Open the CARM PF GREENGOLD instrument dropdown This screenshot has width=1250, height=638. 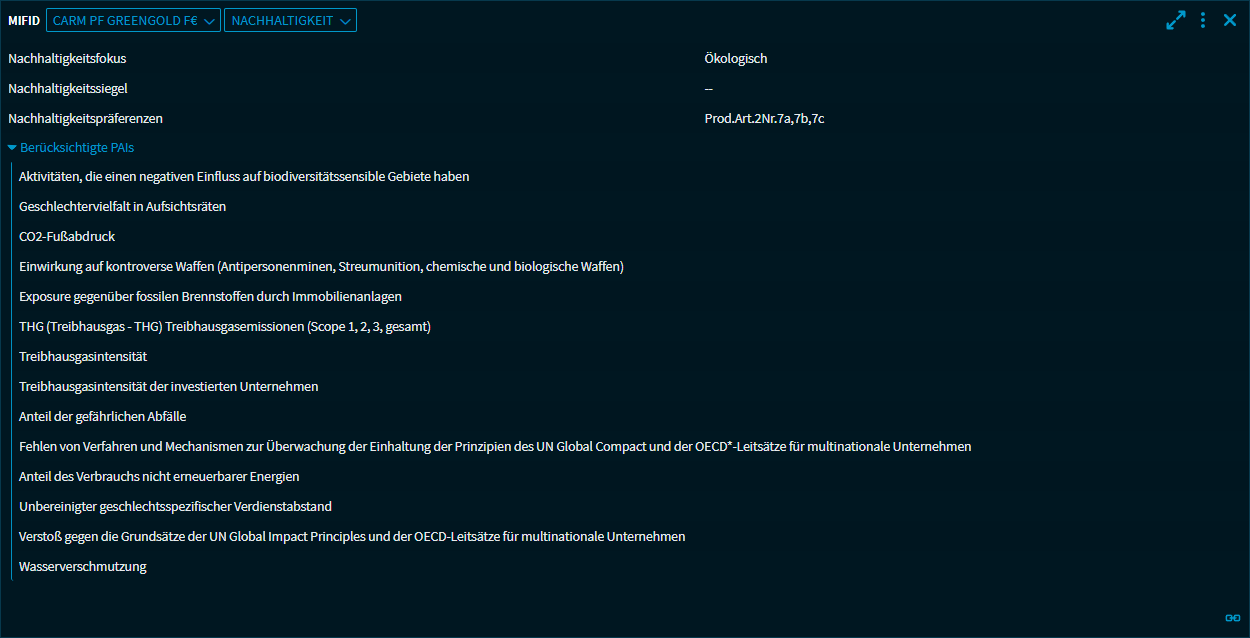[x=133, y=20]
